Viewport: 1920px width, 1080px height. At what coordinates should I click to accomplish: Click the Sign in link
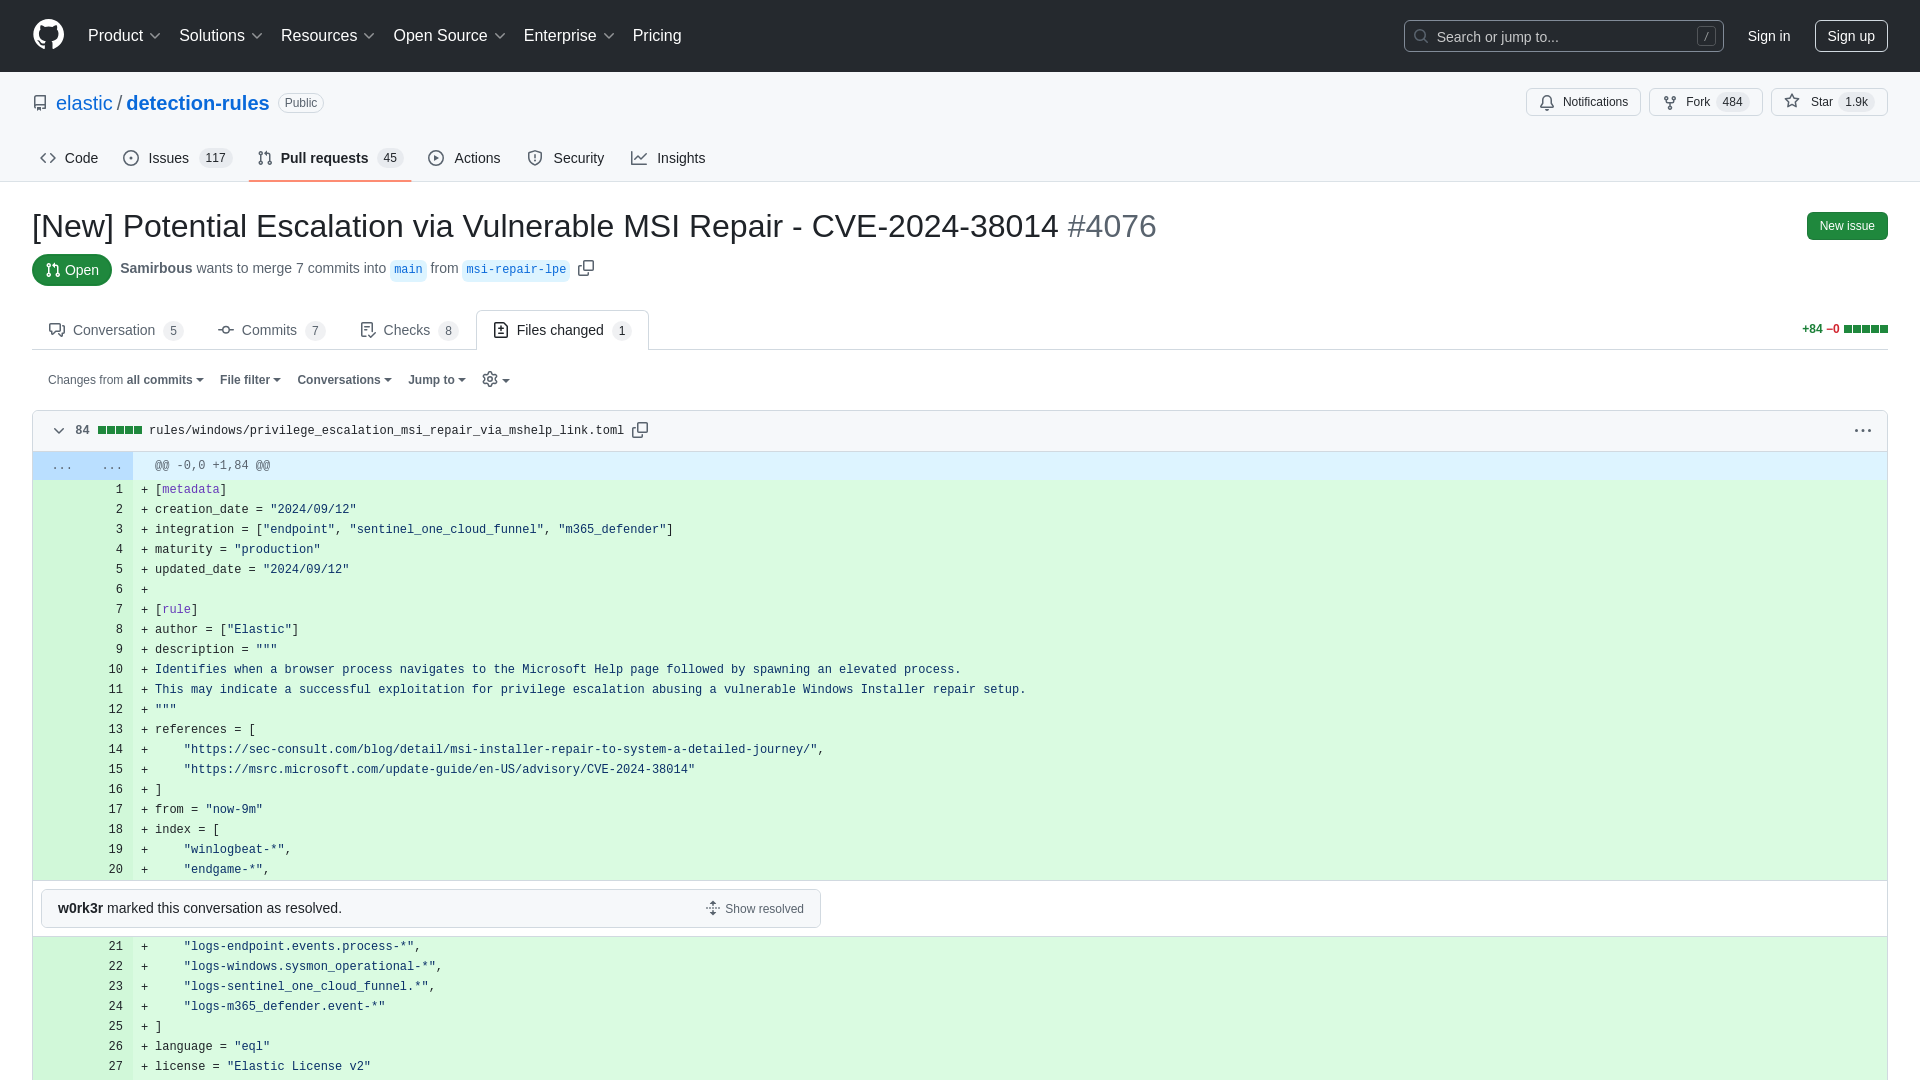point(1769,36)
